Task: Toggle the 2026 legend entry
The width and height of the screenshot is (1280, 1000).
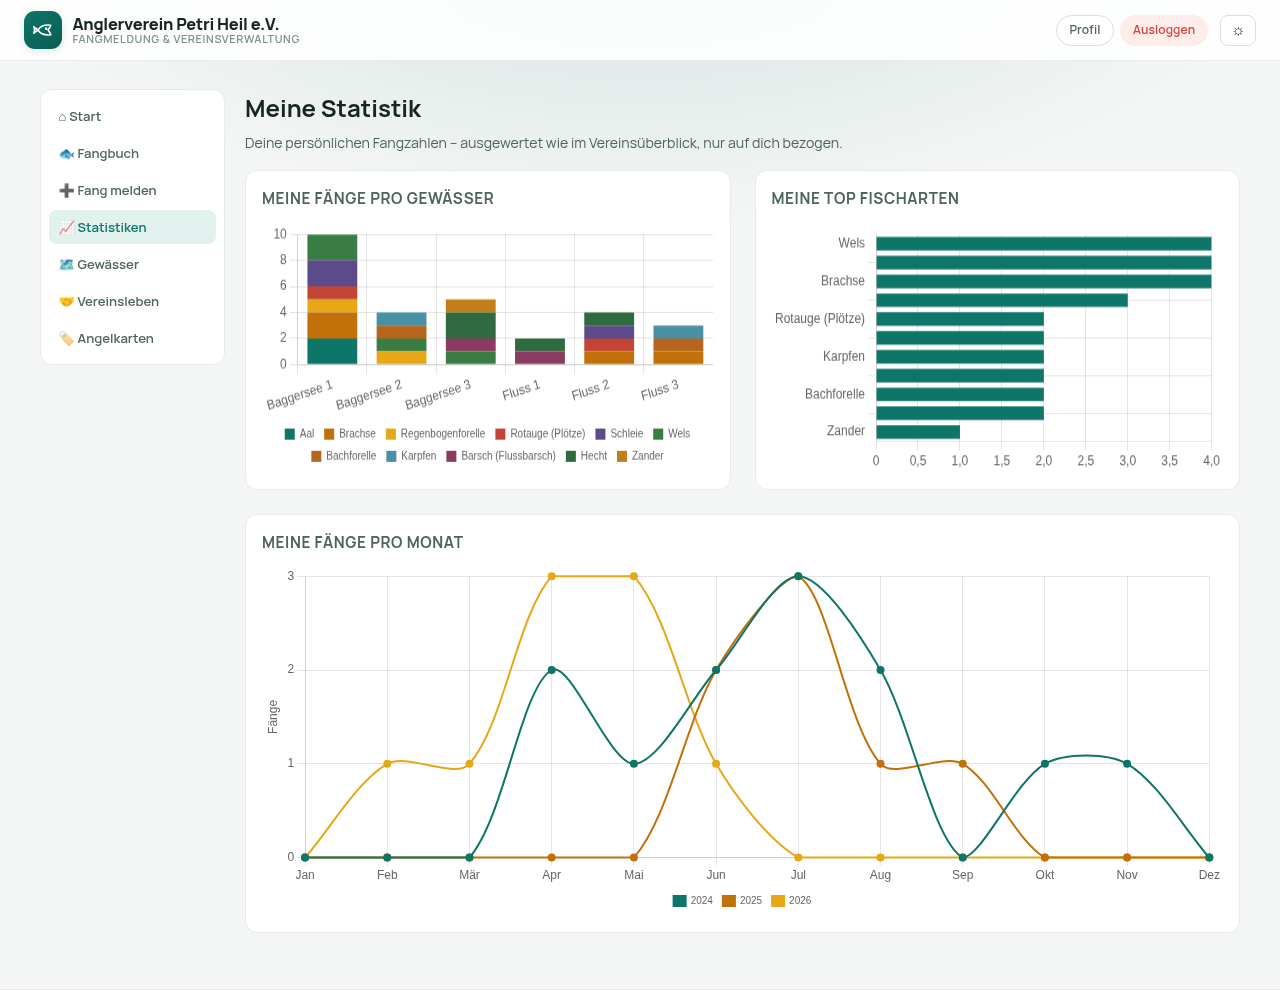Action: click(x=791, y=901)
